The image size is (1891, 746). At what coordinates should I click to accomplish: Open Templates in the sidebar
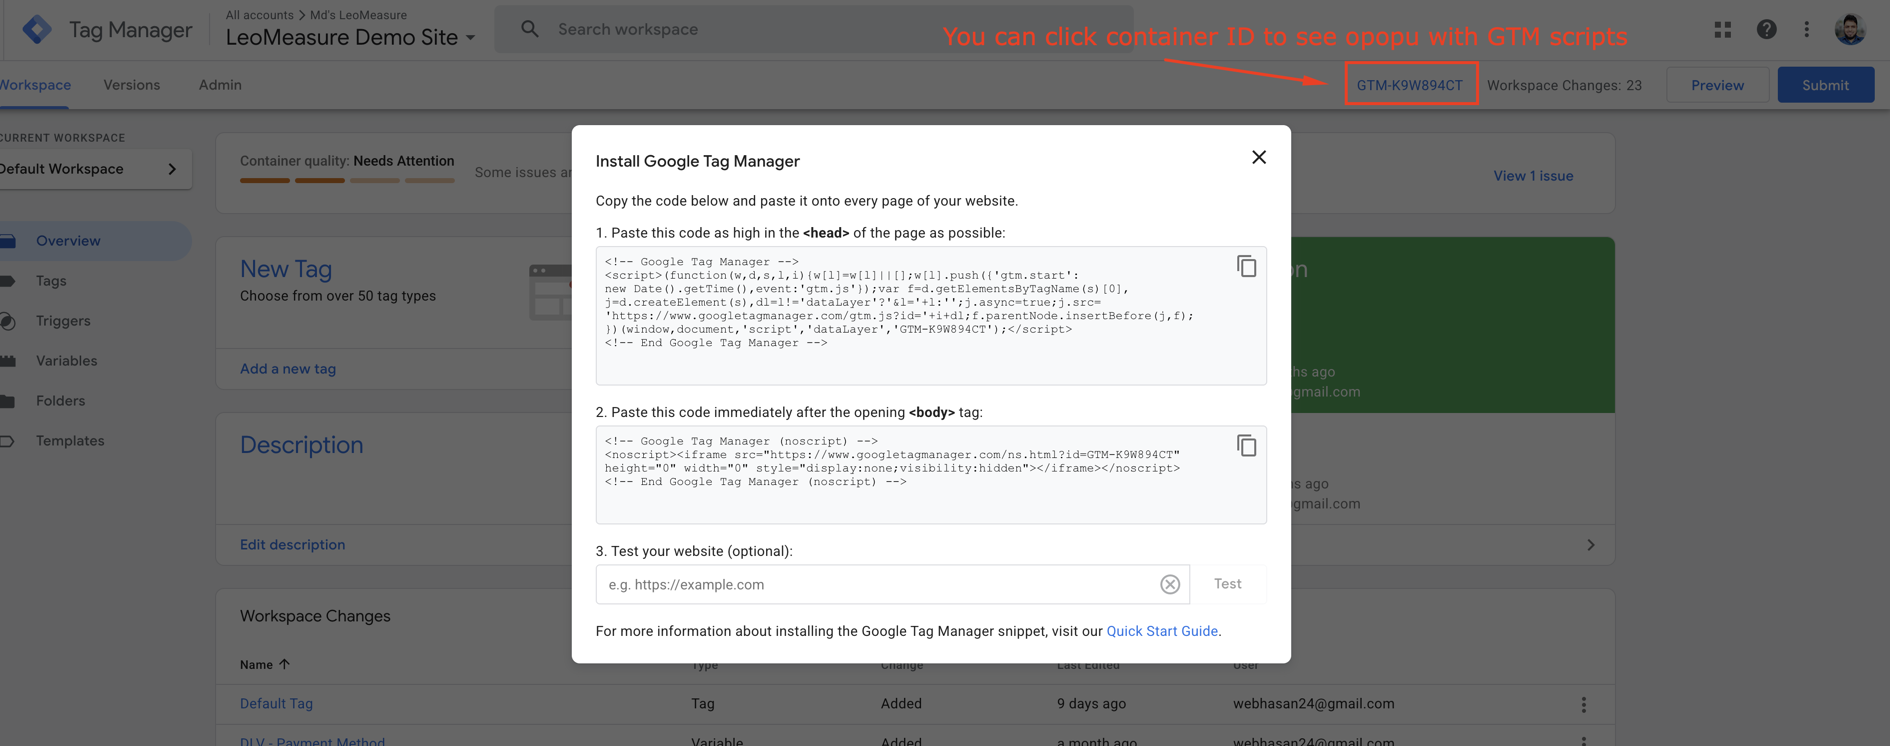(70, 441)
